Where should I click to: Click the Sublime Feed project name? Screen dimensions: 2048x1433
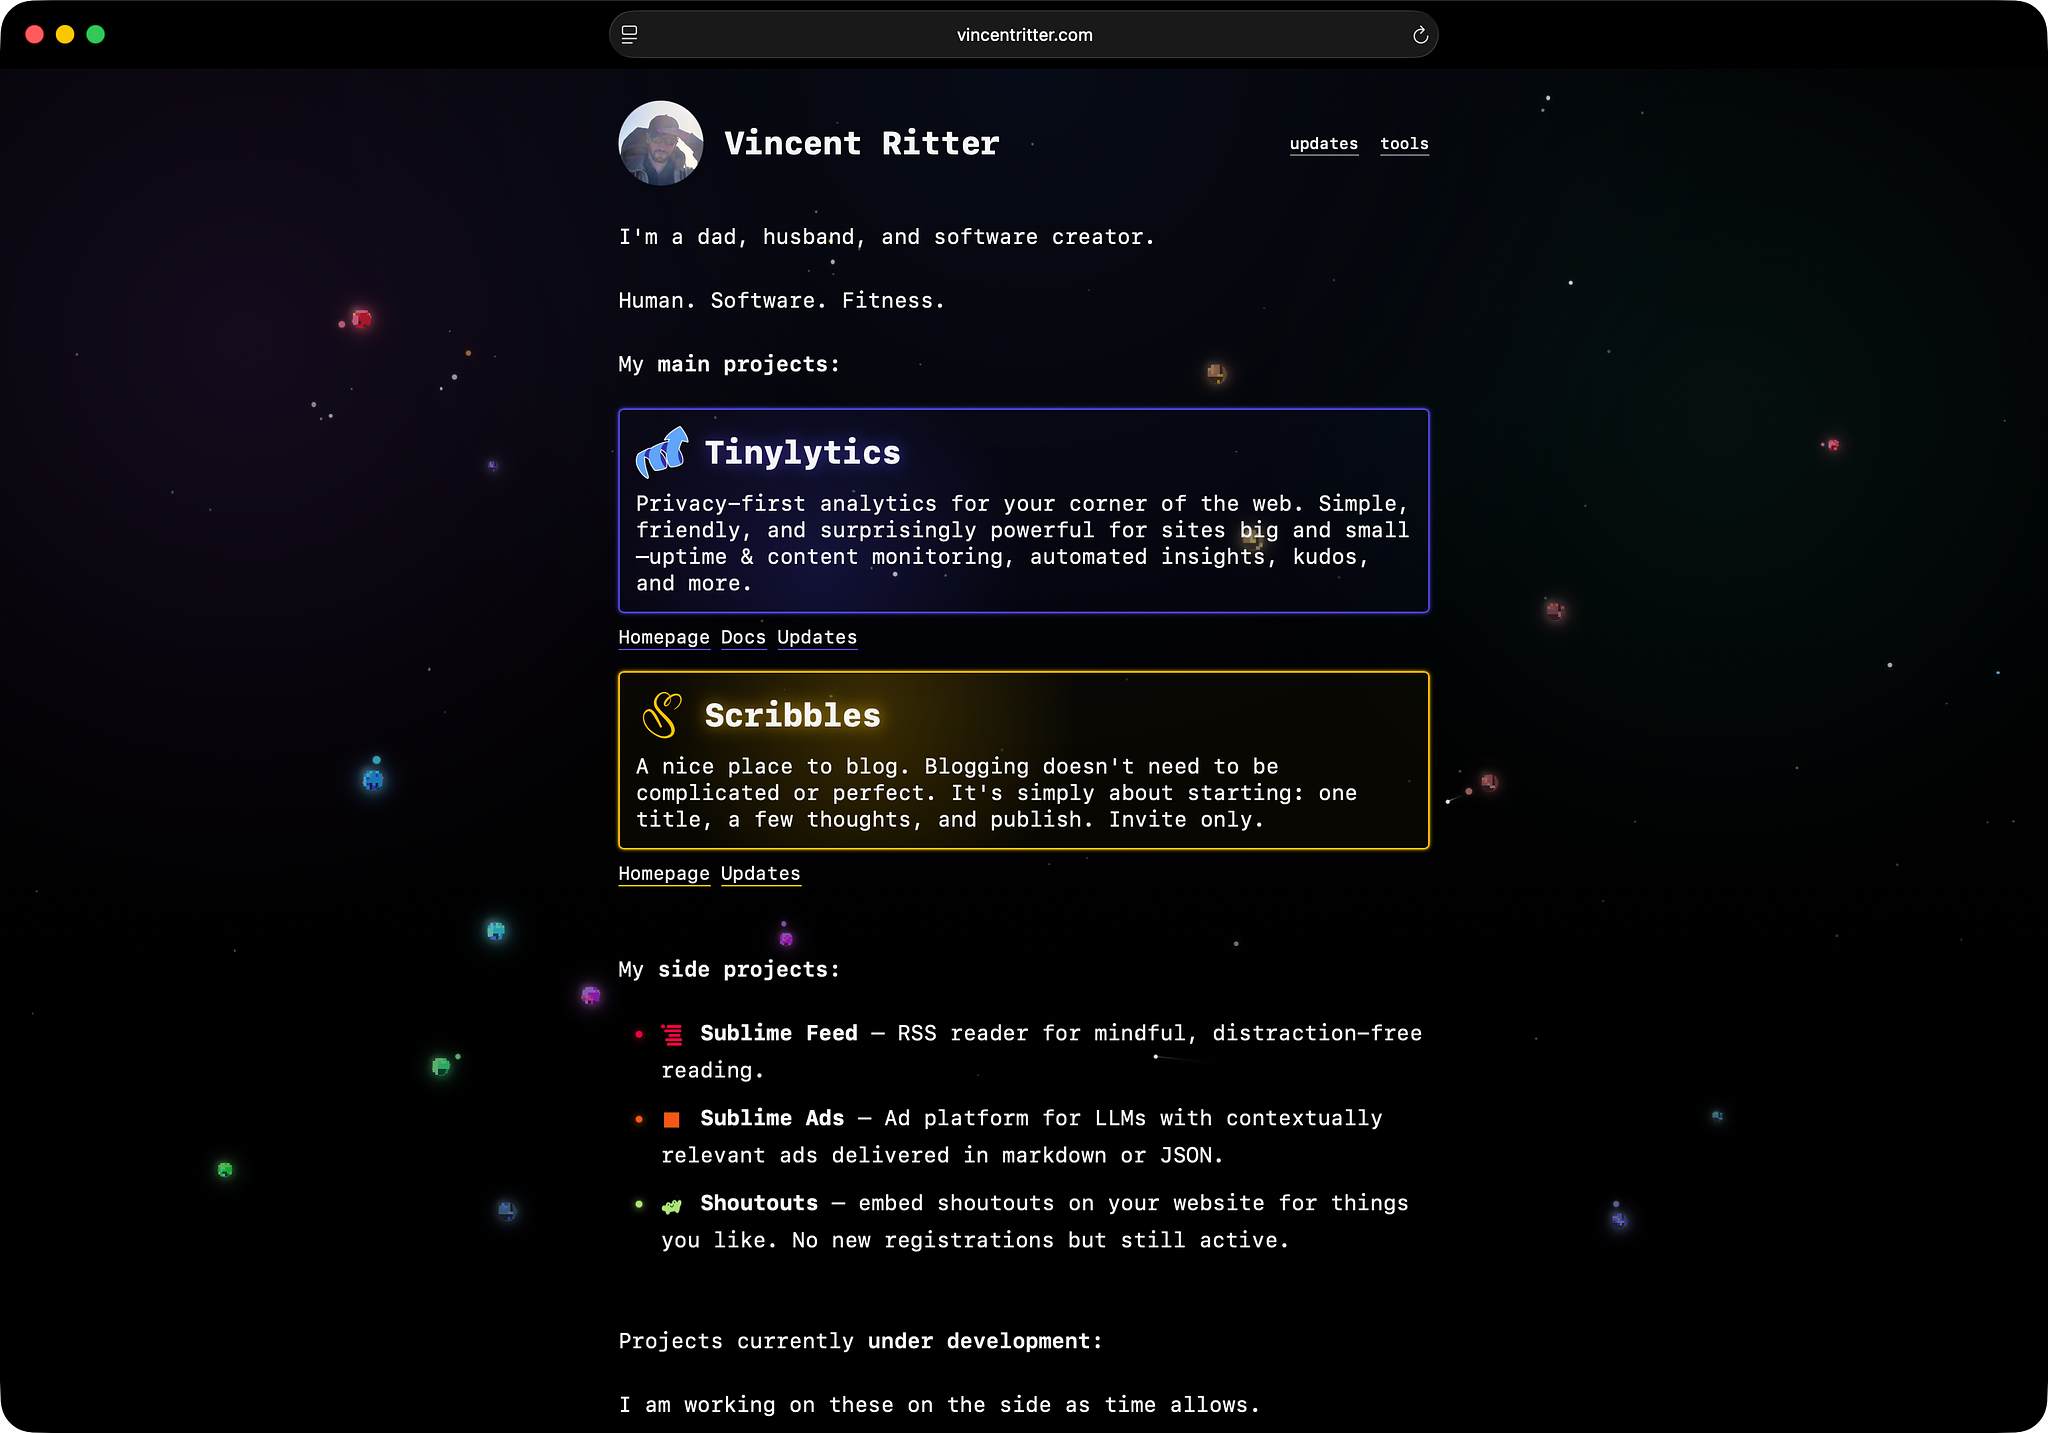778,1033
